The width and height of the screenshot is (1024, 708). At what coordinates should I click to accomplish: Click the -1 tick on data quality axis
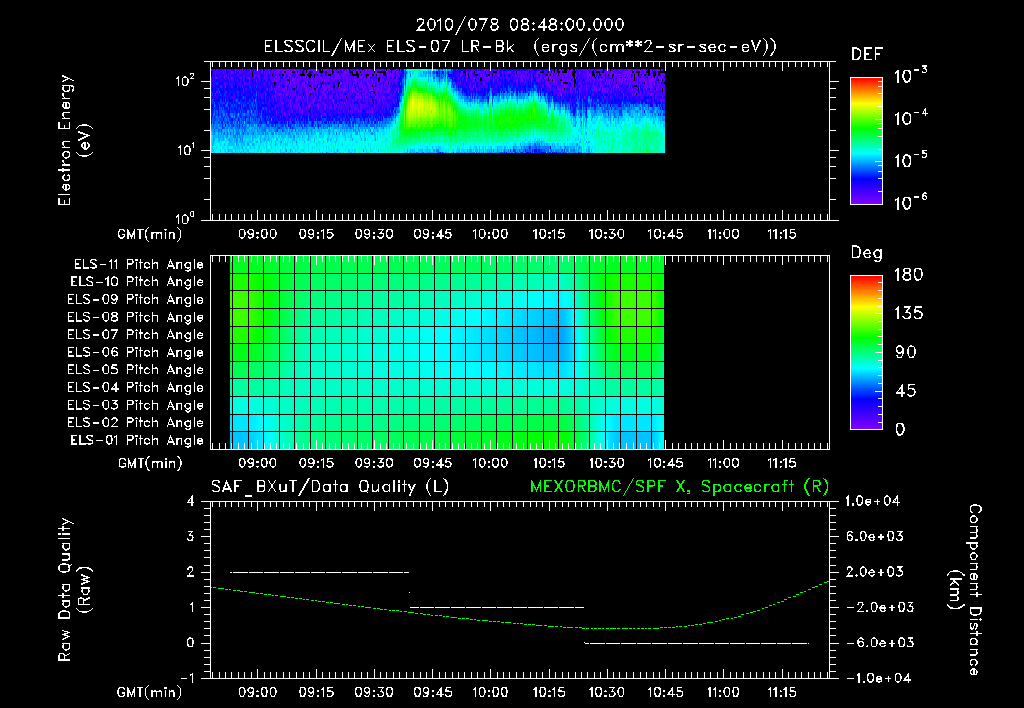pos(187,677)
